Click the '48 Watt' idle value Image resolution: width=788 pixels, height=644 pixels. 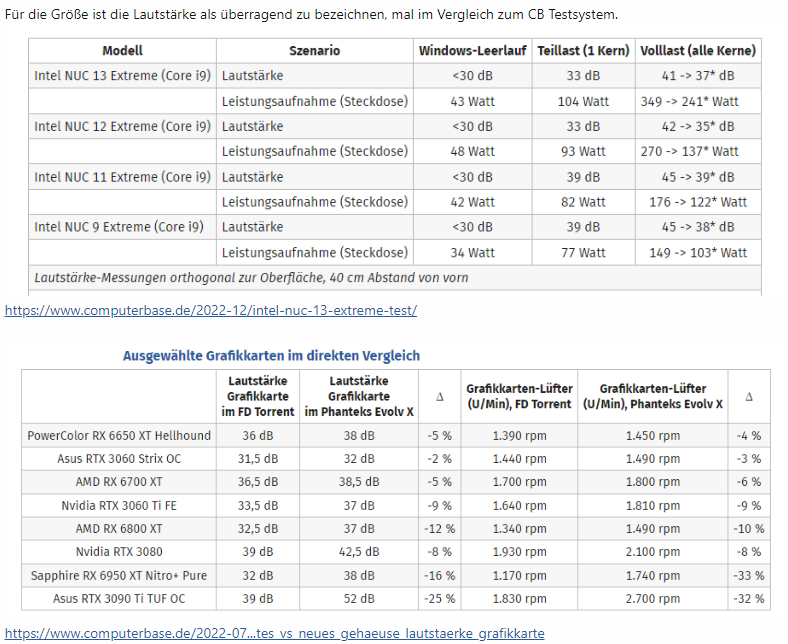472,151
